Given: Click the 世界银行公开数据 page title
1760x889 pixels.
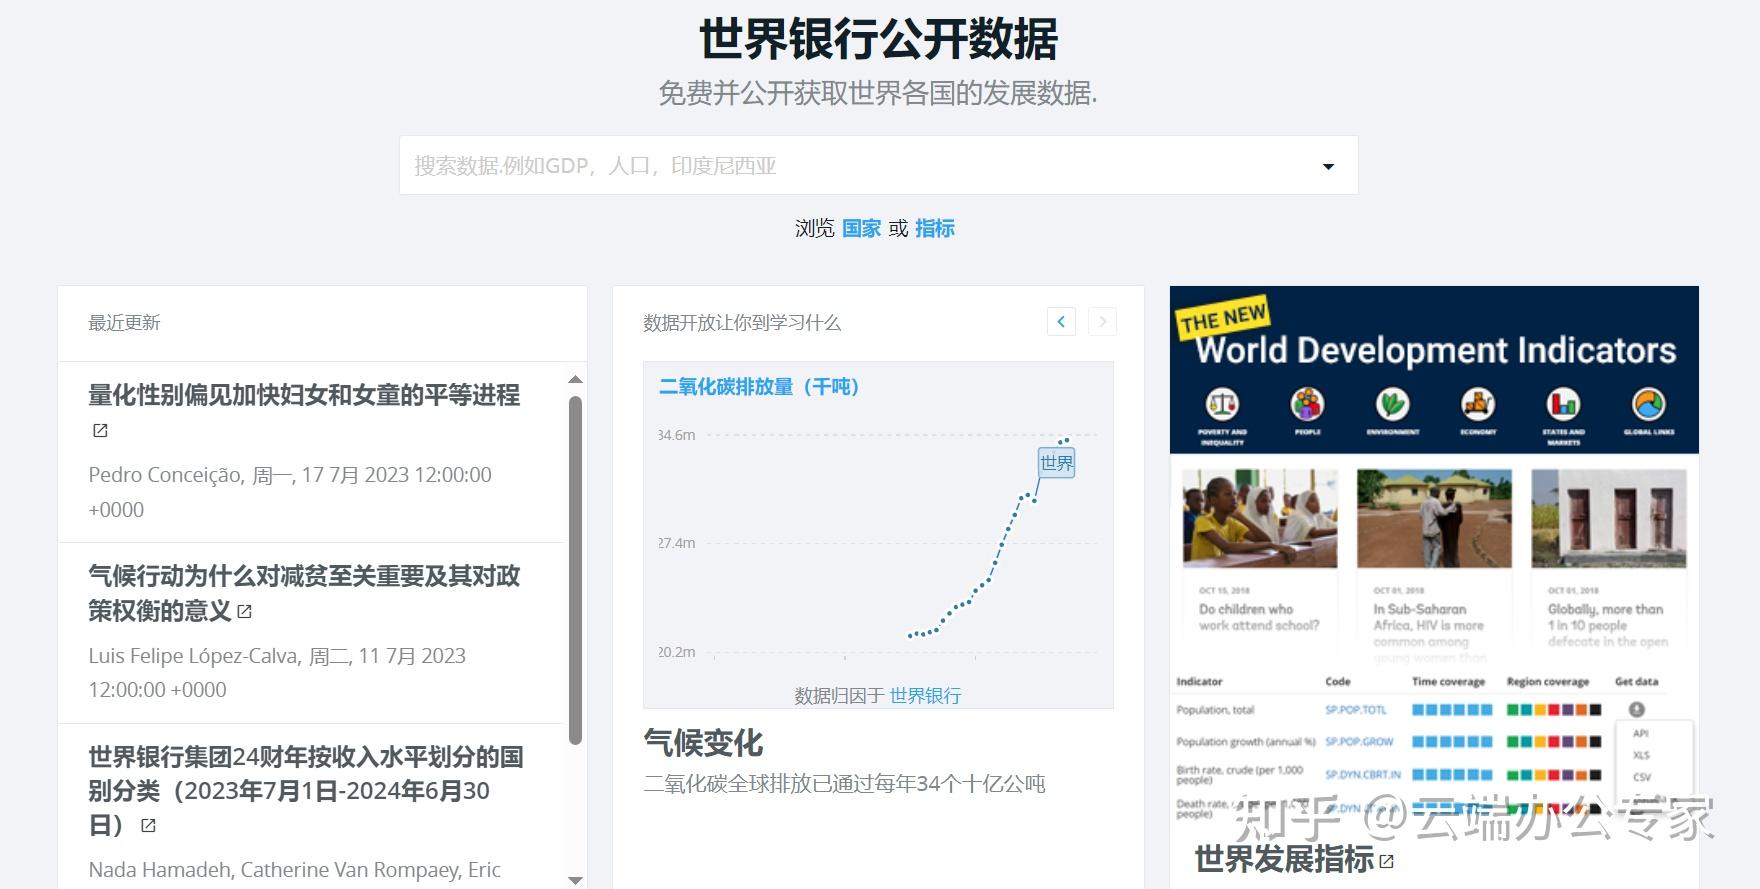Looking at the screenshot, I should click(x=878, y=40).
